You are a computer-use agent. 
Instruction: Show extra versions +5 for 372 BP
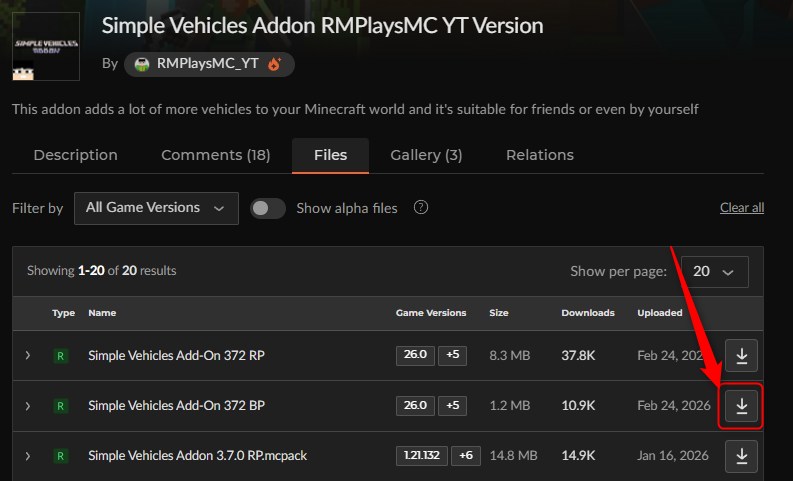tap(452, 406)
